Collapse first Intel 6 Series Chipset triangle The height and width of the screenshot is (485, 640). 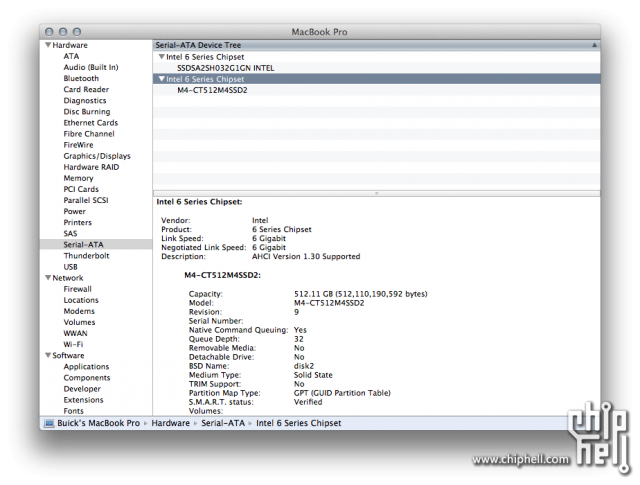pos(162,57)
